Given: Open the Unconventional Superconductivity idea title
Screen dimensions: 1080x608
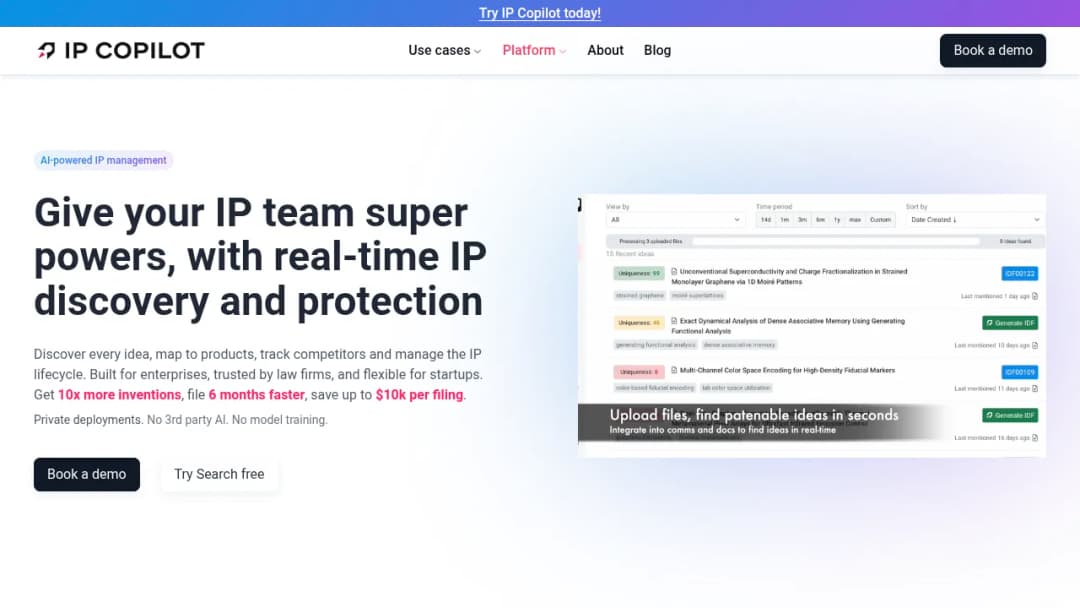Looking at the screenshot, I should [x=789, y=277].
